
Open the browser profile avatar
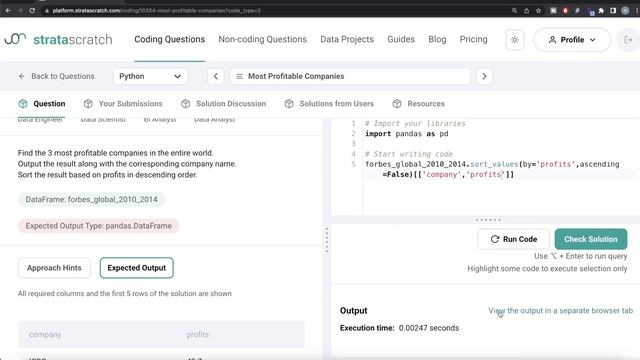coord(625,11)
